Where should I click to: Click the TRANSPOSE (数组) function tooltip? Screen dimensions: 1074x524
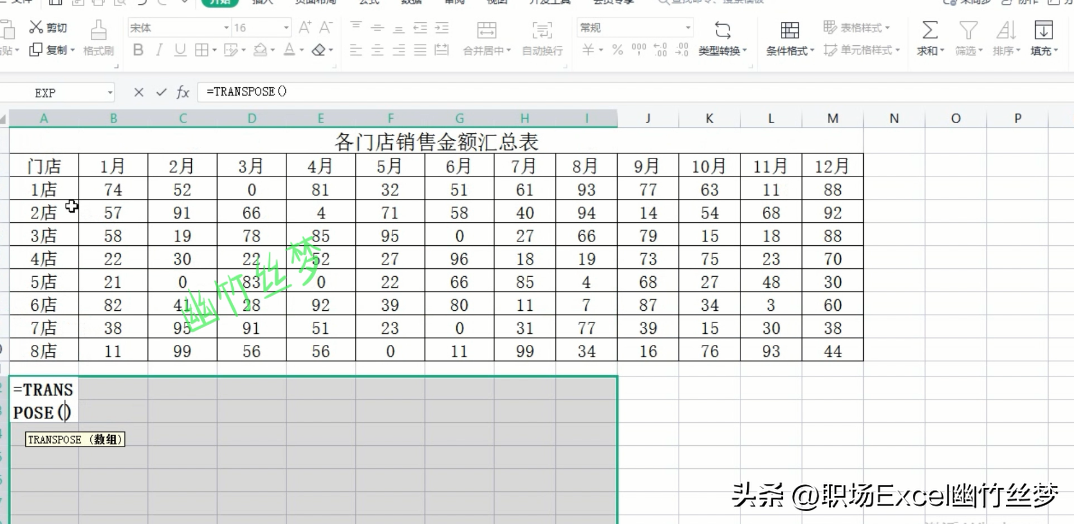pyautogui.click(x=75, y=440)
